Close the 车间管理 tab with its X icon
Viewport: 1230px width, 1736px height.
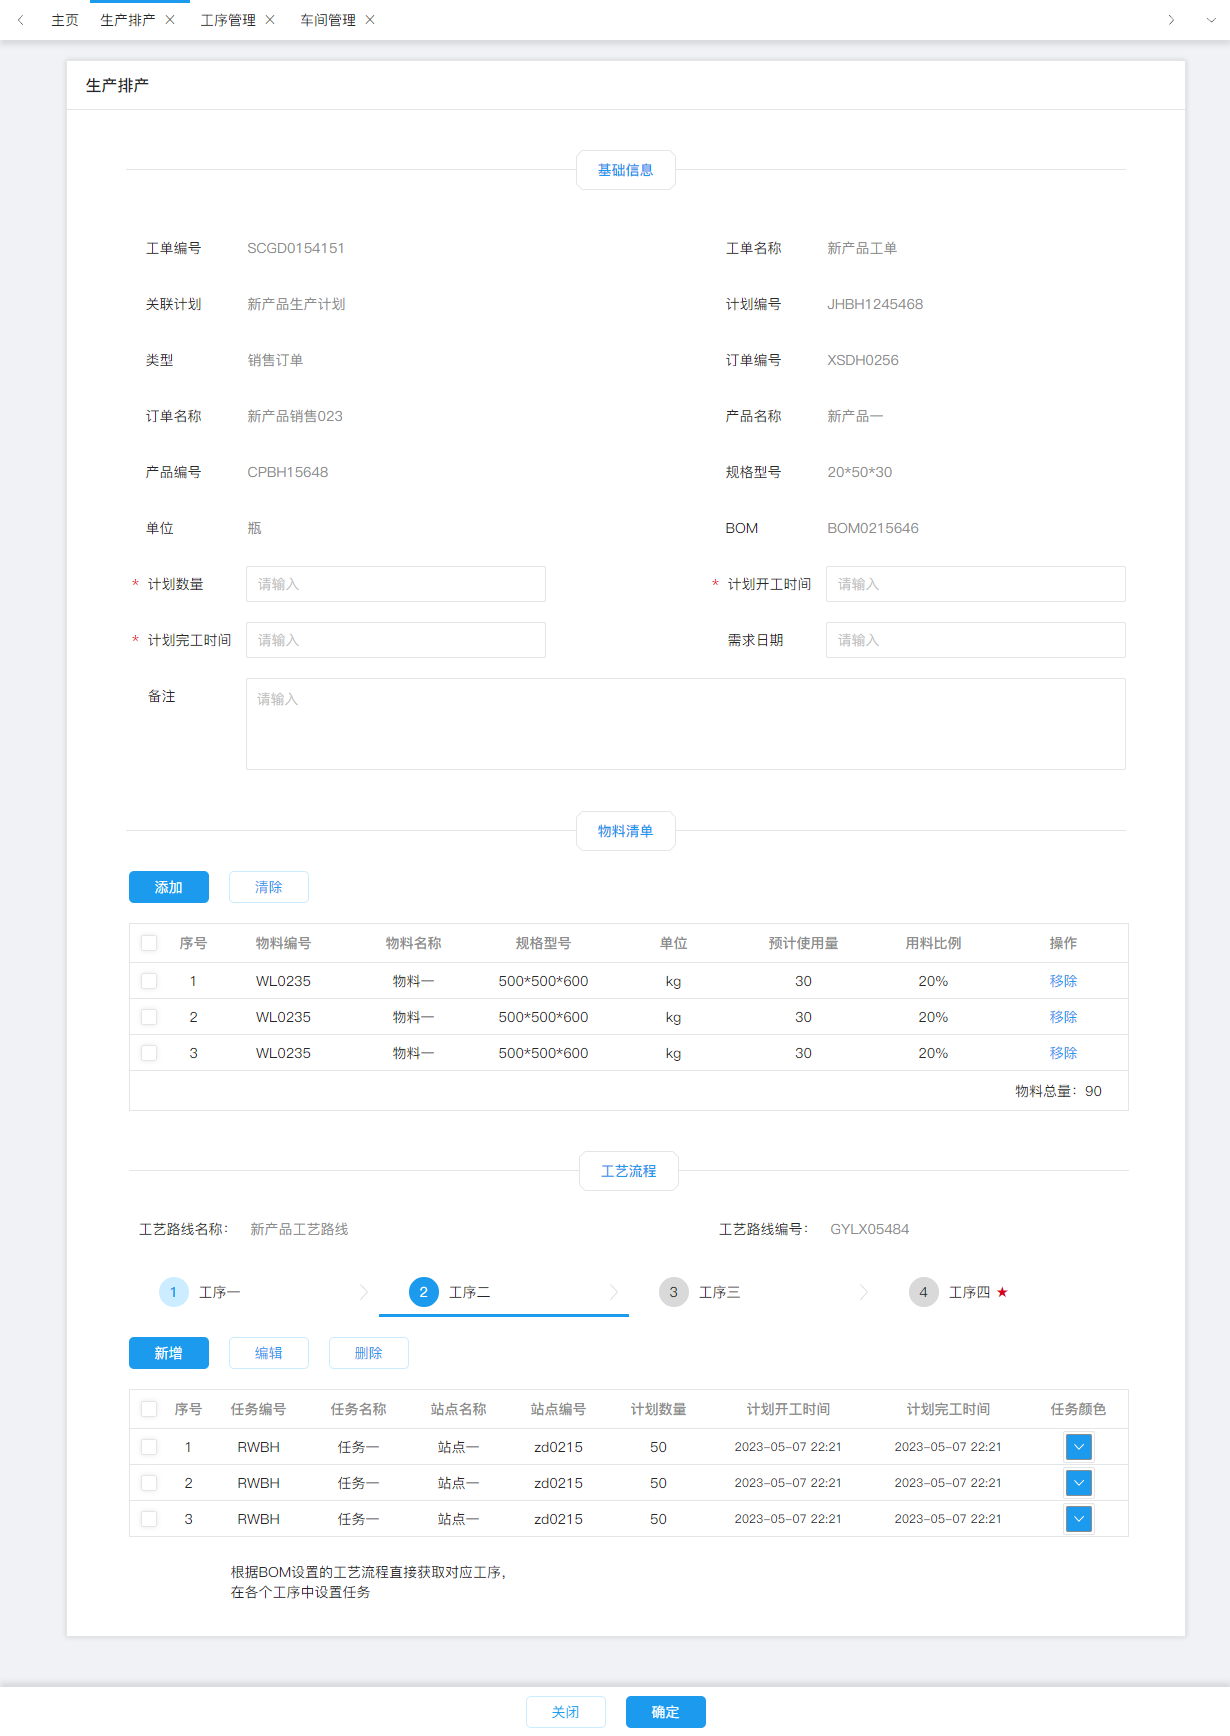point(370,20)
